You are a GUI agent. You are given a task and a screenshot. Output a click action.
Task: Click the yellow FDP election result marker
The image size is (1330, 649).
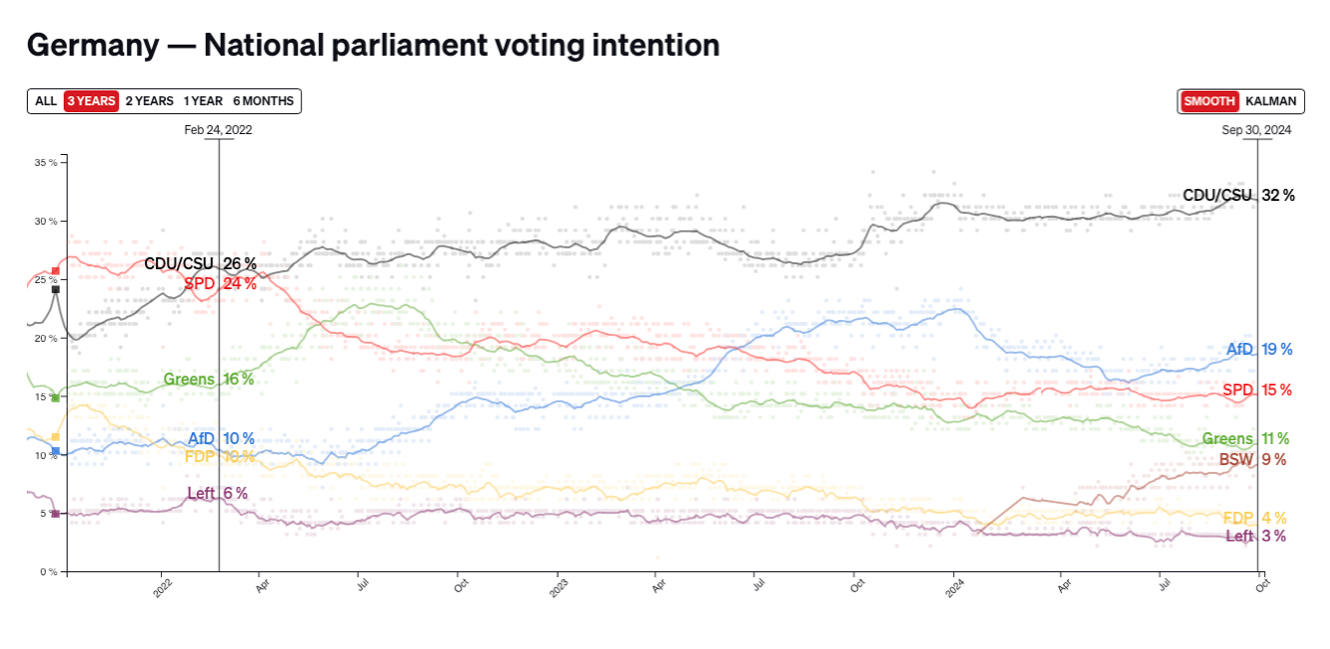[56, 437]
